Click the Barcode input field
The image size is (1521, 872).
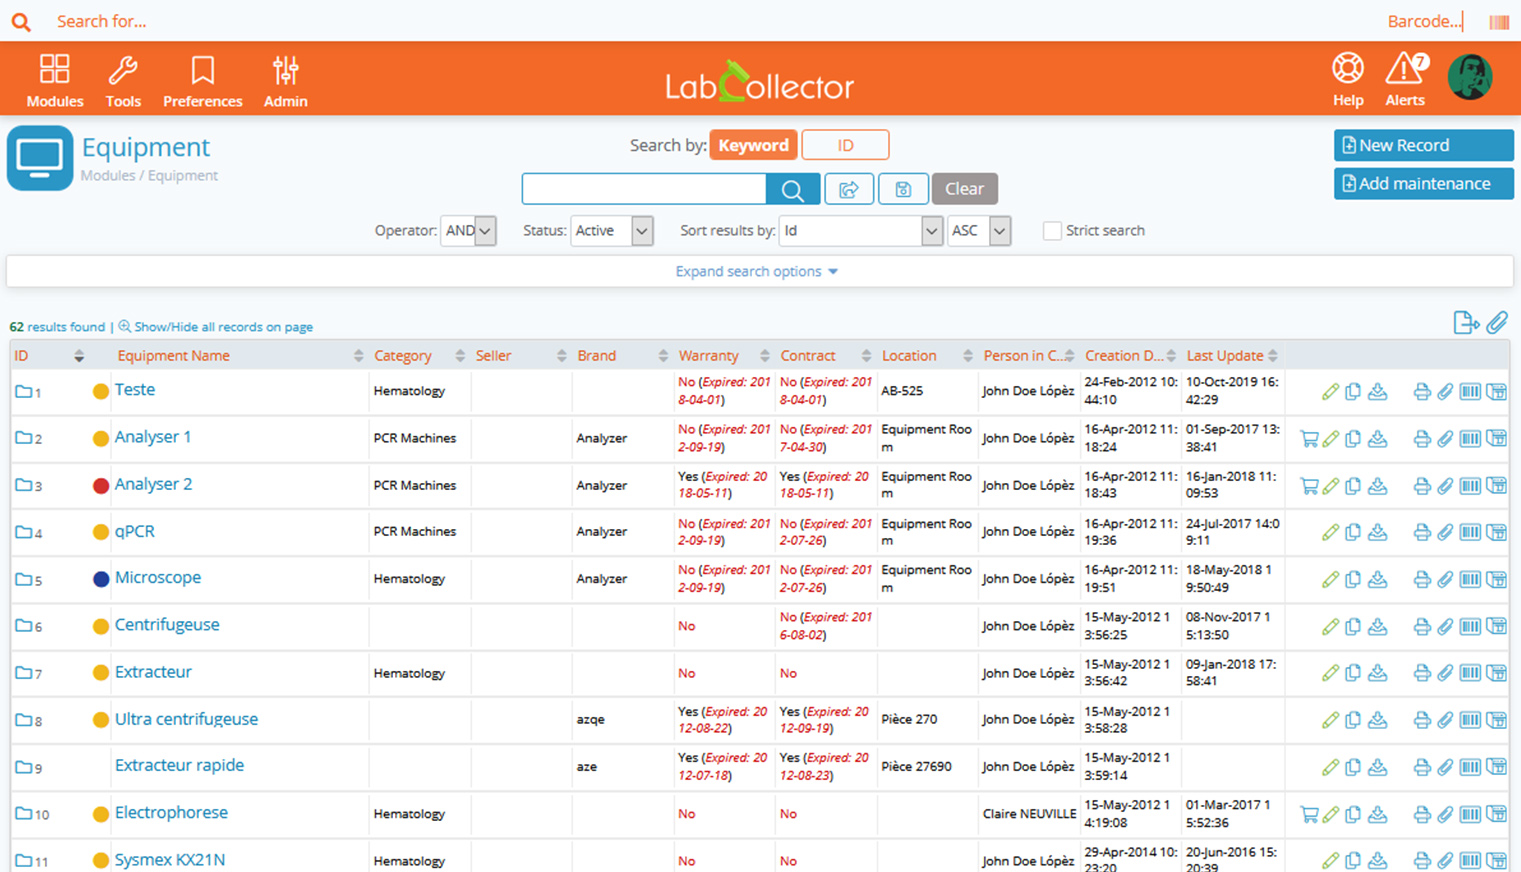tap(1425, 21)
